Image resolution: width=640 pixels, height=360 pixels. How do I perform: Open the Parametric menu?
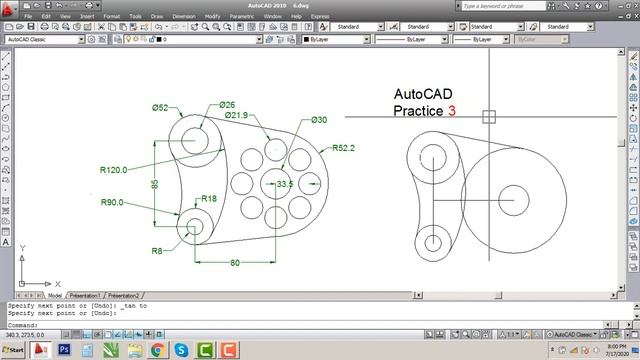(242, 17)
